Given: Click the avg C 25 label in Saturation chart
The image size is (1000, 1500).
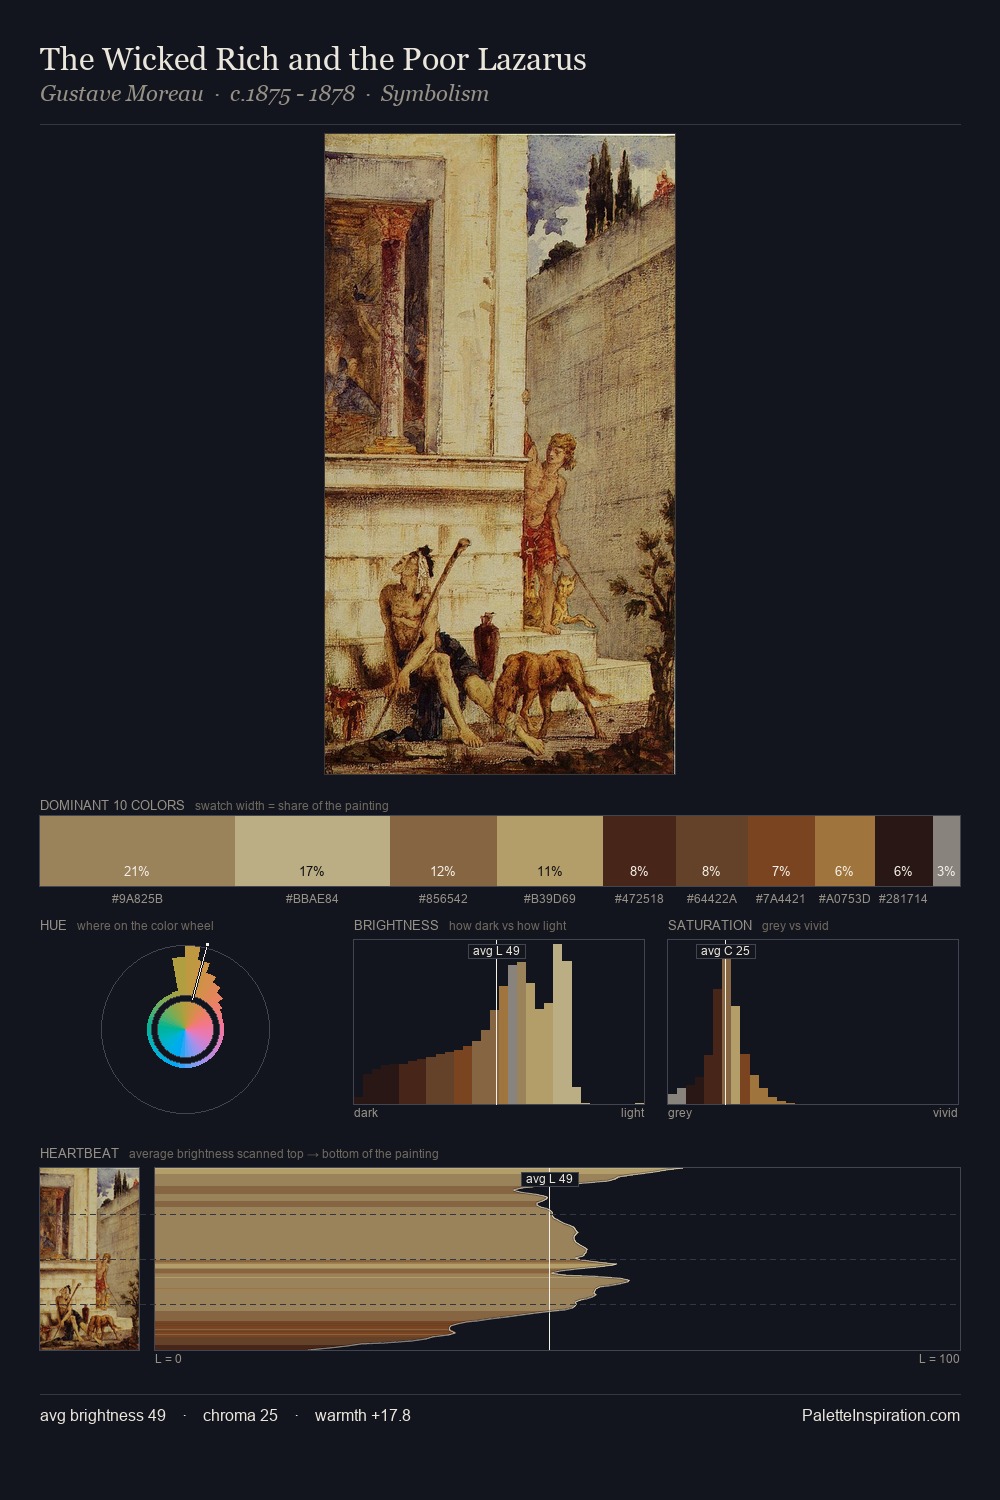Looking at the screenshot, I should pos(725,951).
